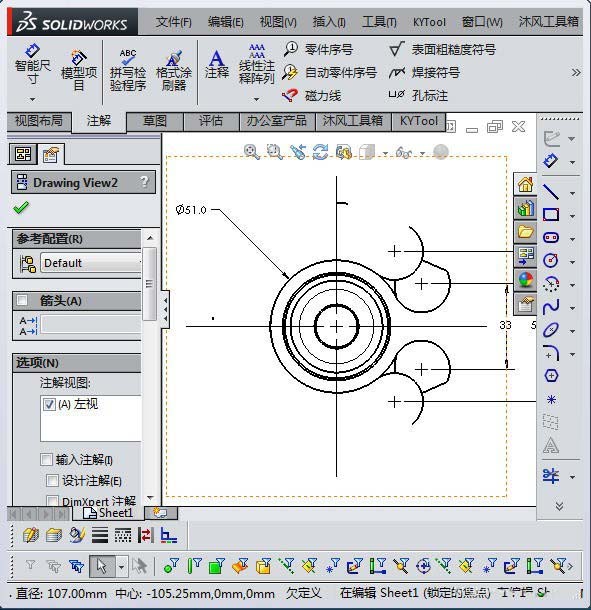The image size is (591, 610).
Task: Select the Ellipse sketch tool
Action: [551, 330]
